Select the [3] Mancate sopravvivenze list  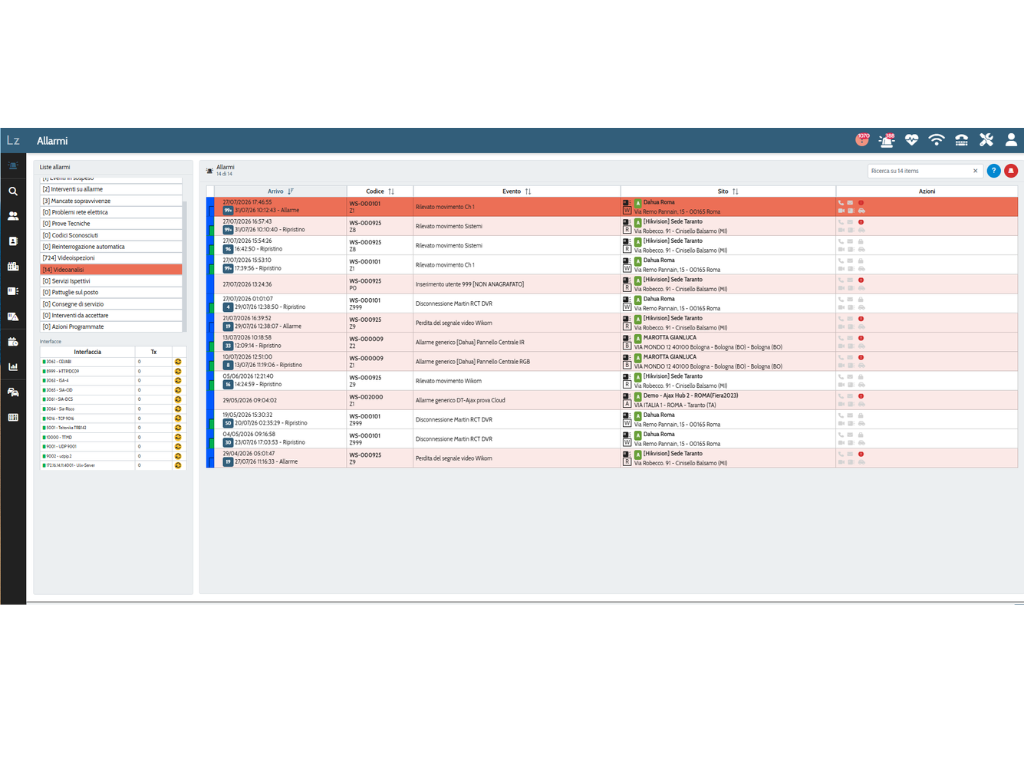[111, 201]
